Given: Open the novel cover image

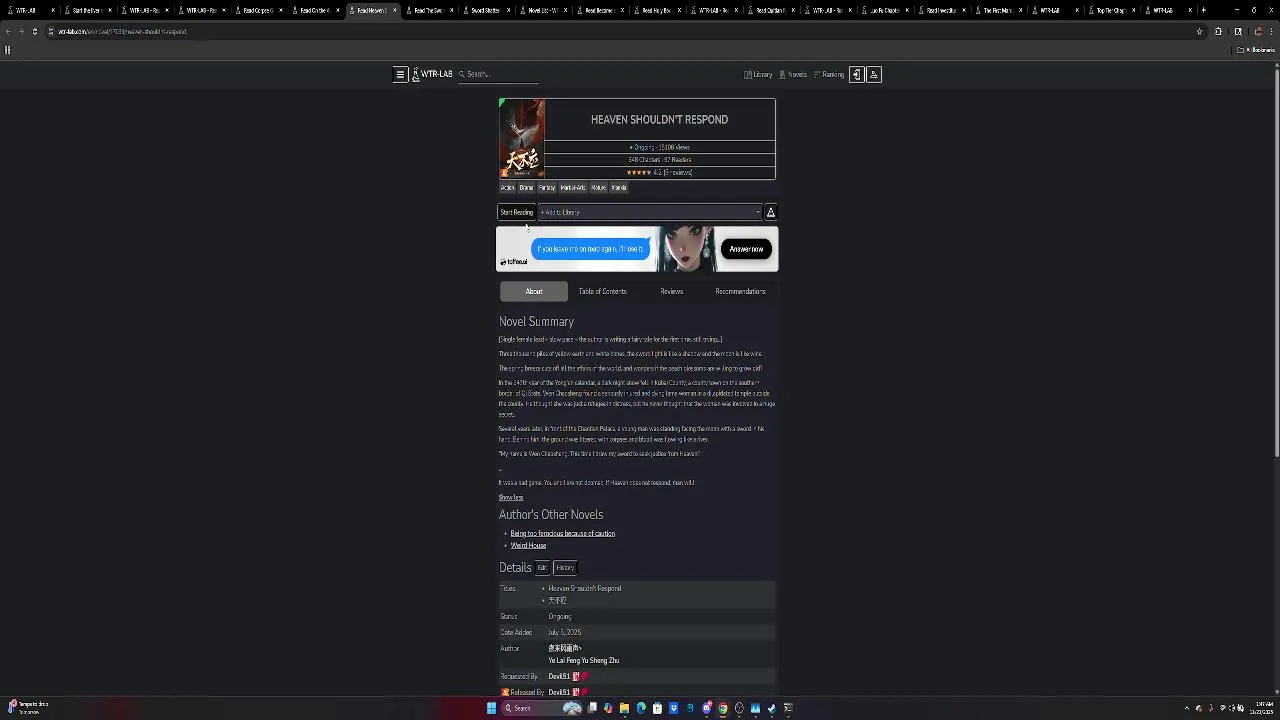Looking at the screenshot, I should point(522,139).
